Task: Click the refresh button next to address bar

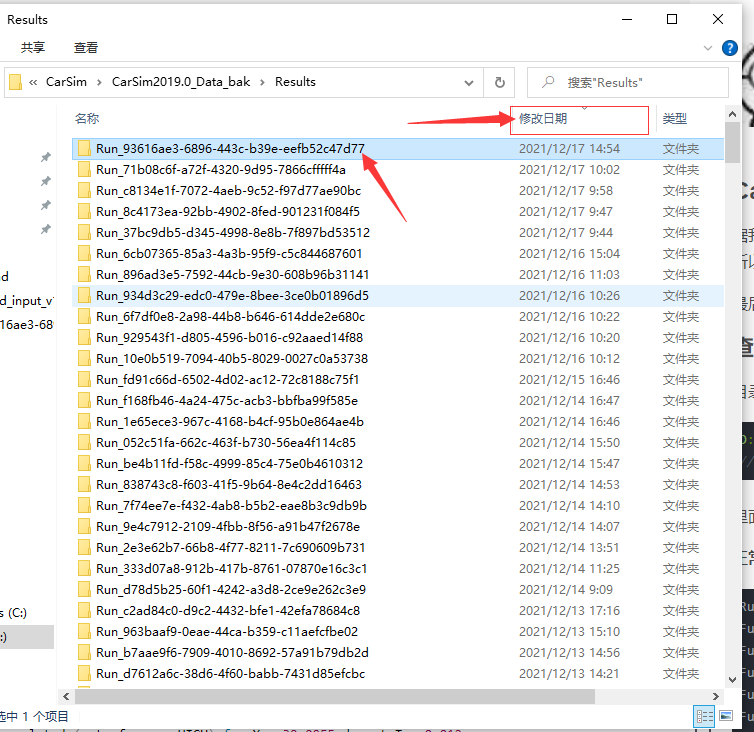Action: (500, 82)
